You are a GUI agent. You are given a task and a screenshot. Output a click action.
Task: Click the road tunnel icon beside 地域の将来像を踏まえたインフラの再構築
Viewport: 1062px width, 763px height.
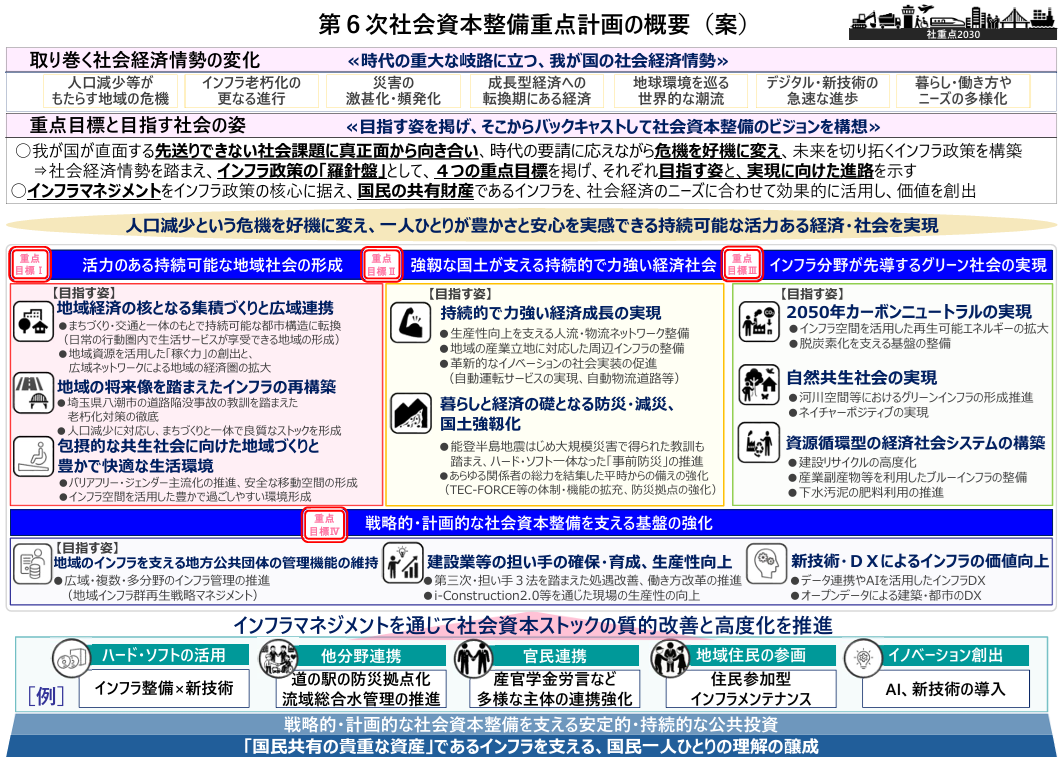pos(33,392)
